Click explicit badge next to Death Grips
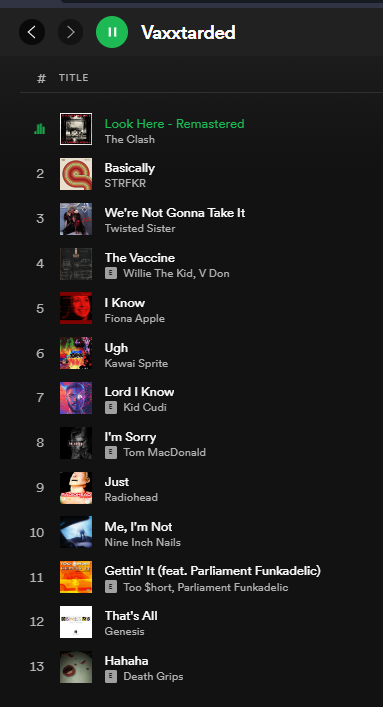The image size is (383, 707). pyautogui.click(x=111, y=676)
